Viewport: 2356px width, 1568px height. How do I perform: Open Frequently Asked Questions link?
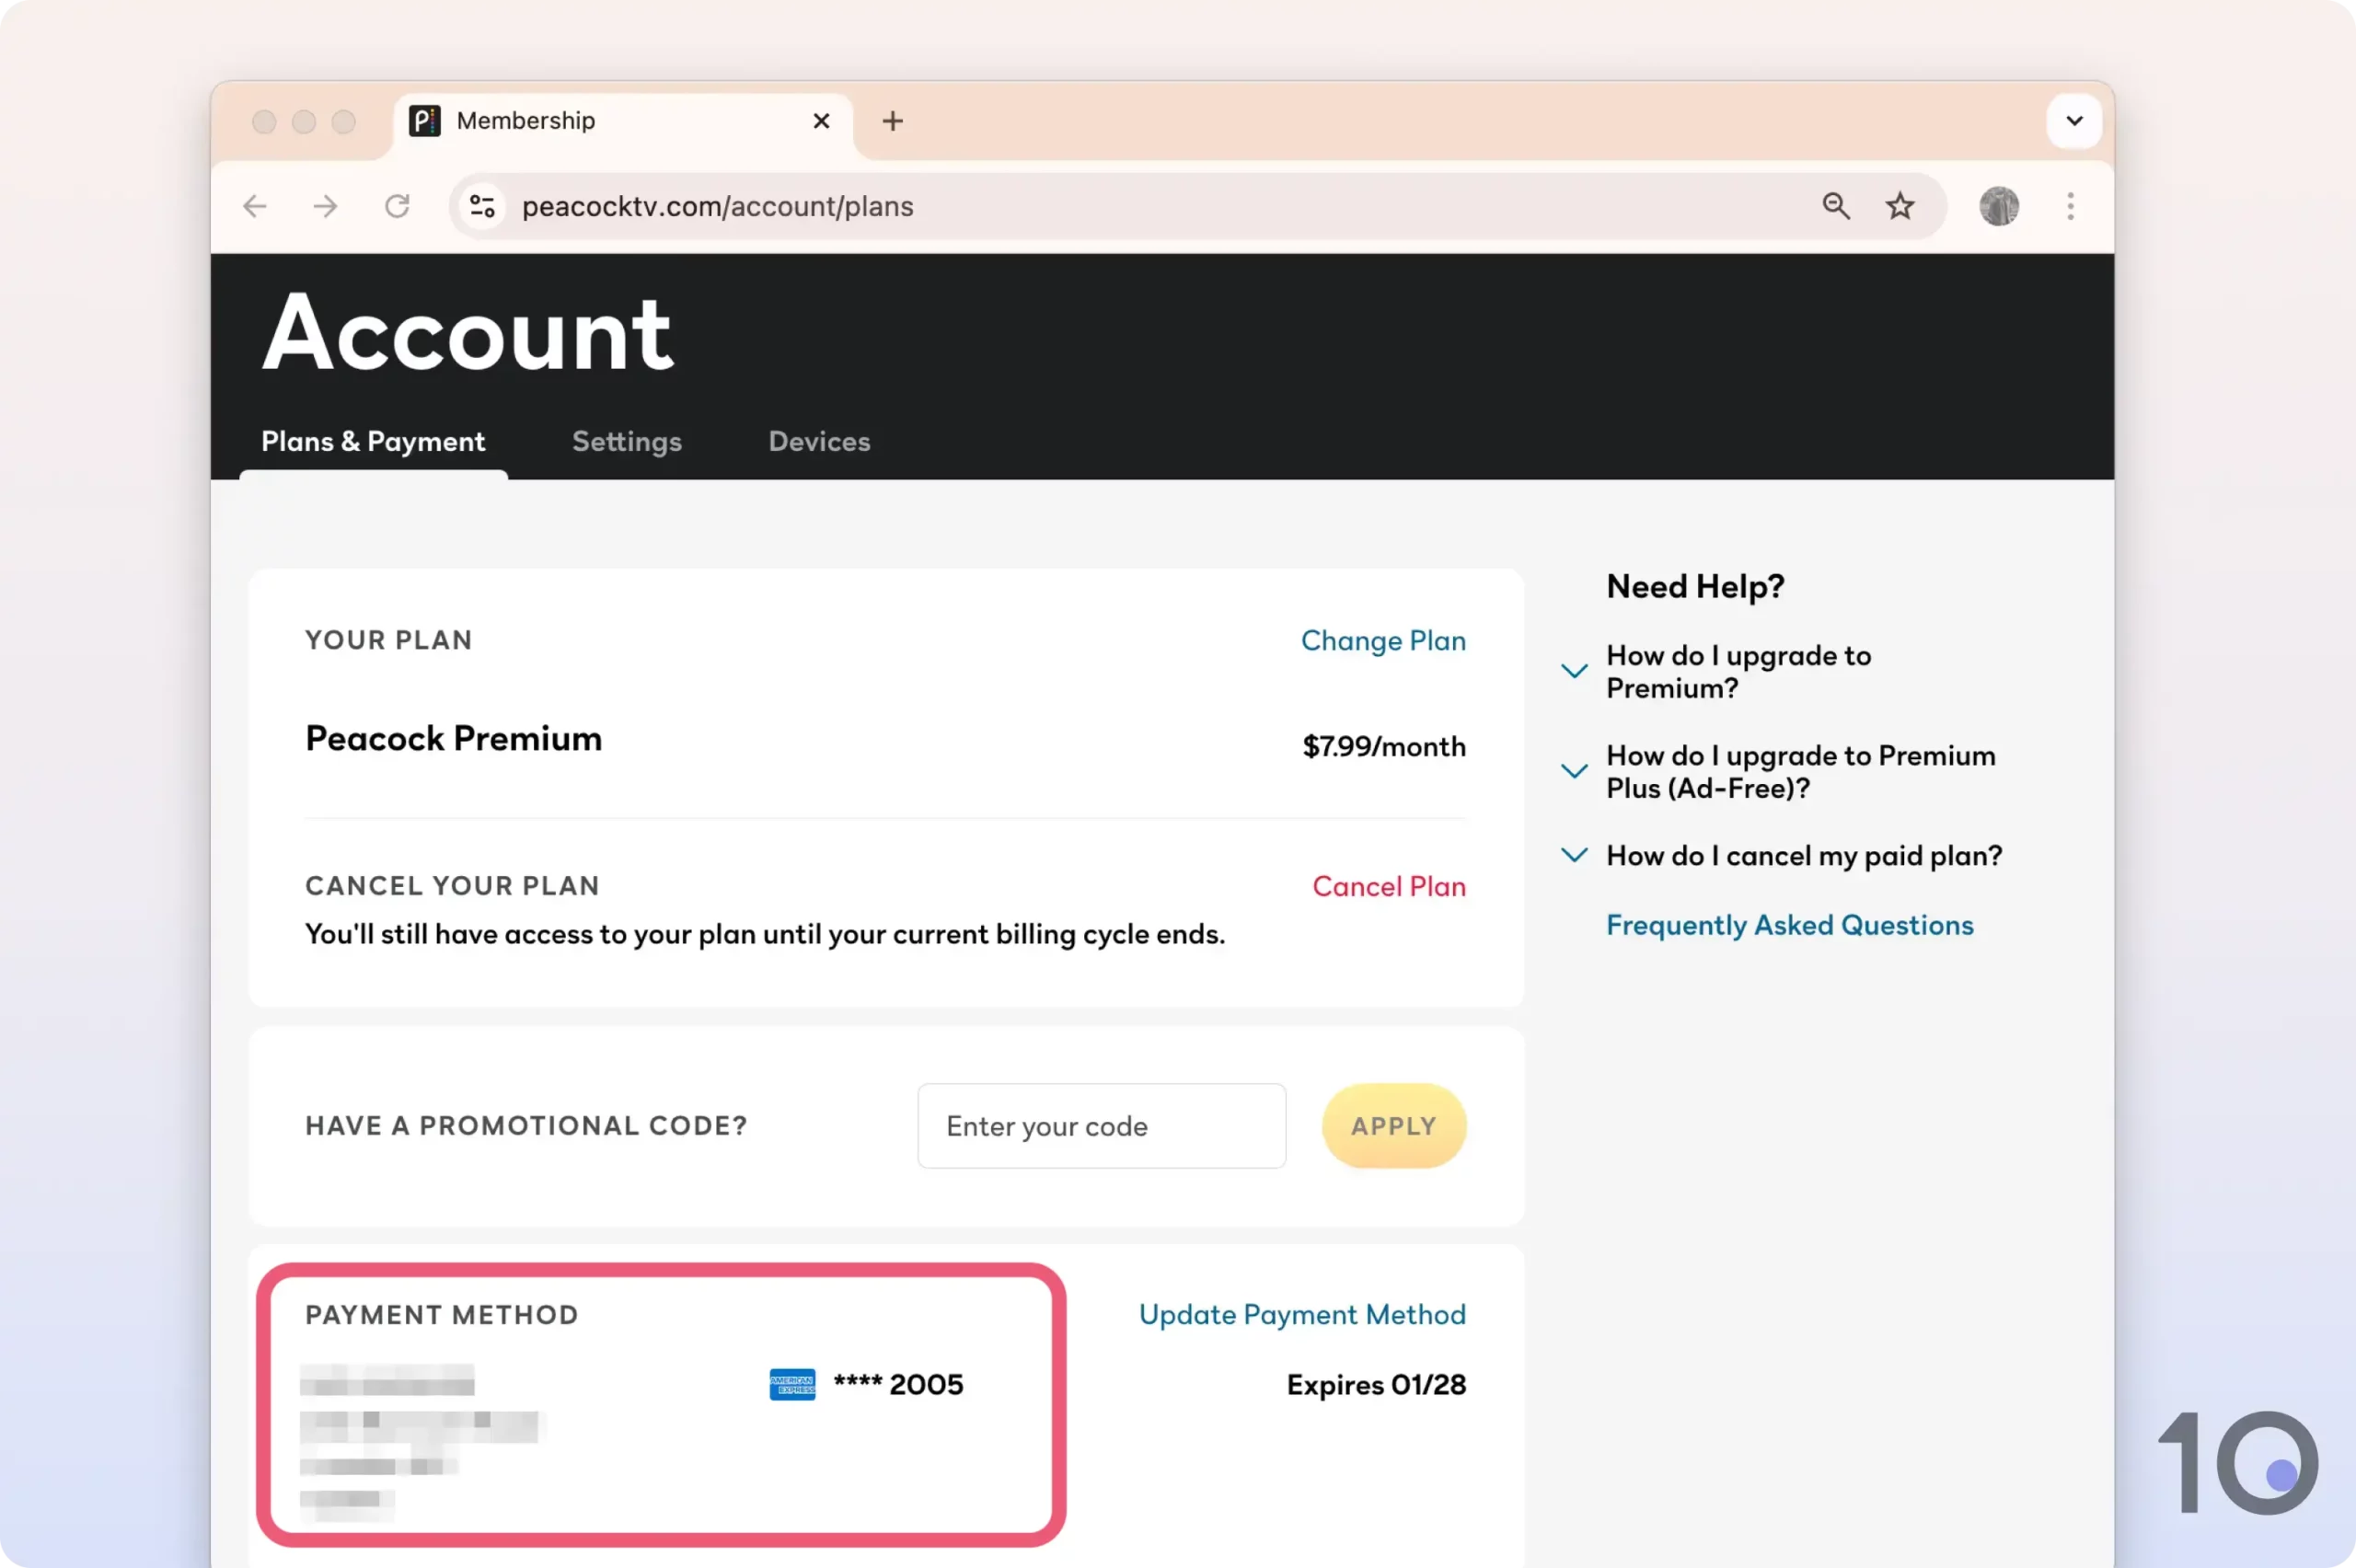1789,925
